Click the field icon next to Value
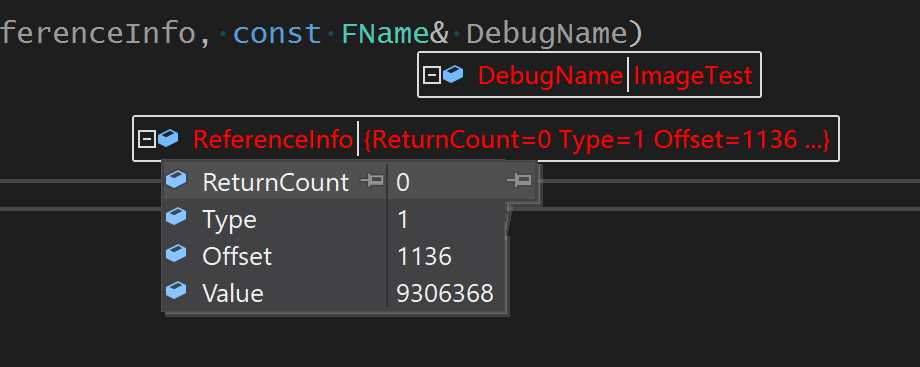Image resolution: width=920 pixels, height=367 pixels. [176, 290]
